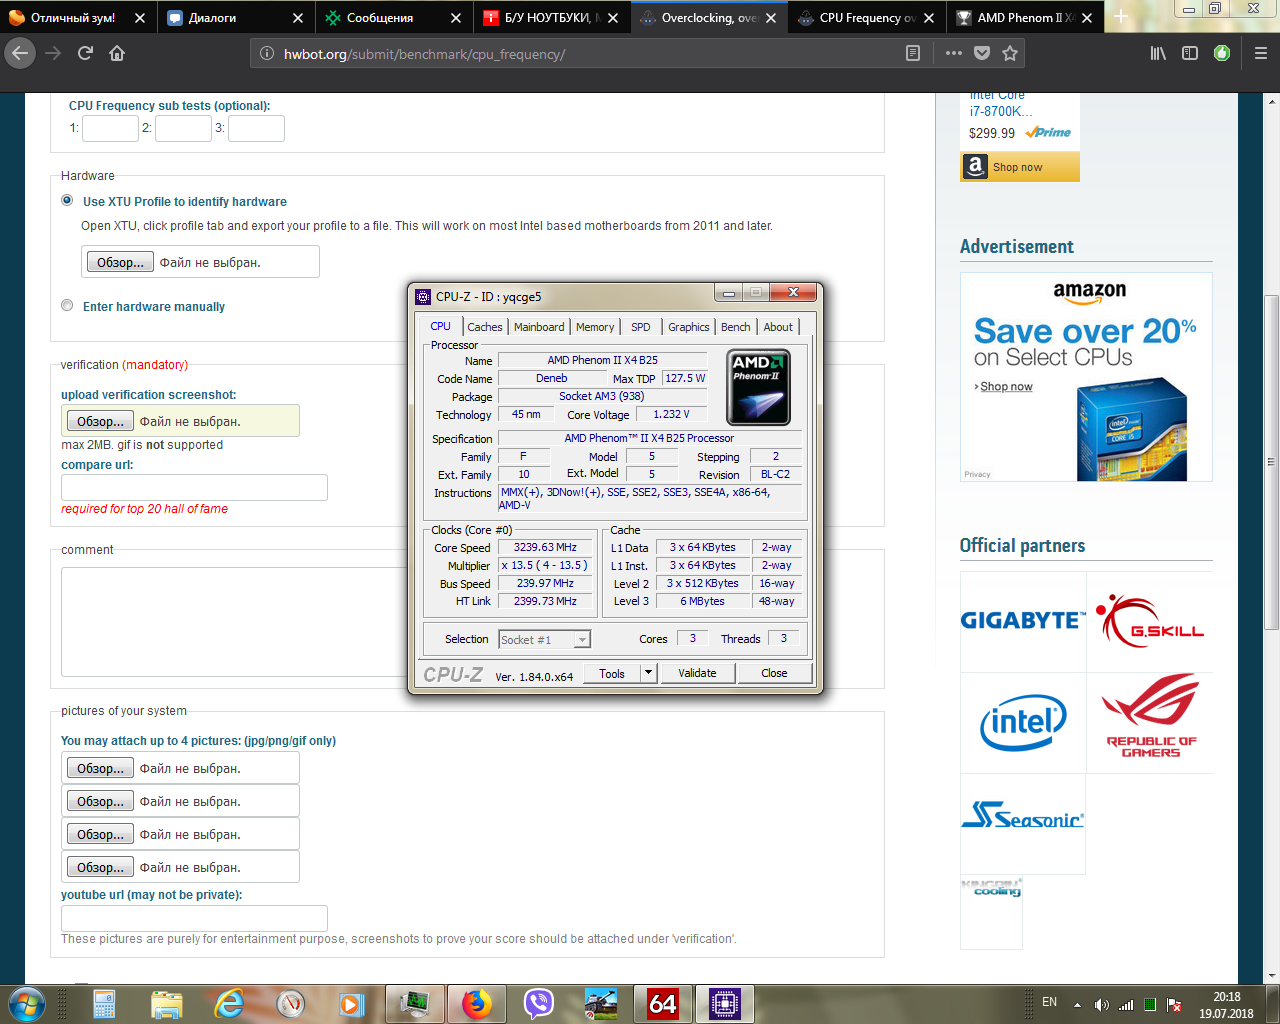This screenshot has height=1024, width=1280.
Task: Open volume control in system tray
Action: tap(1101, 1004)
